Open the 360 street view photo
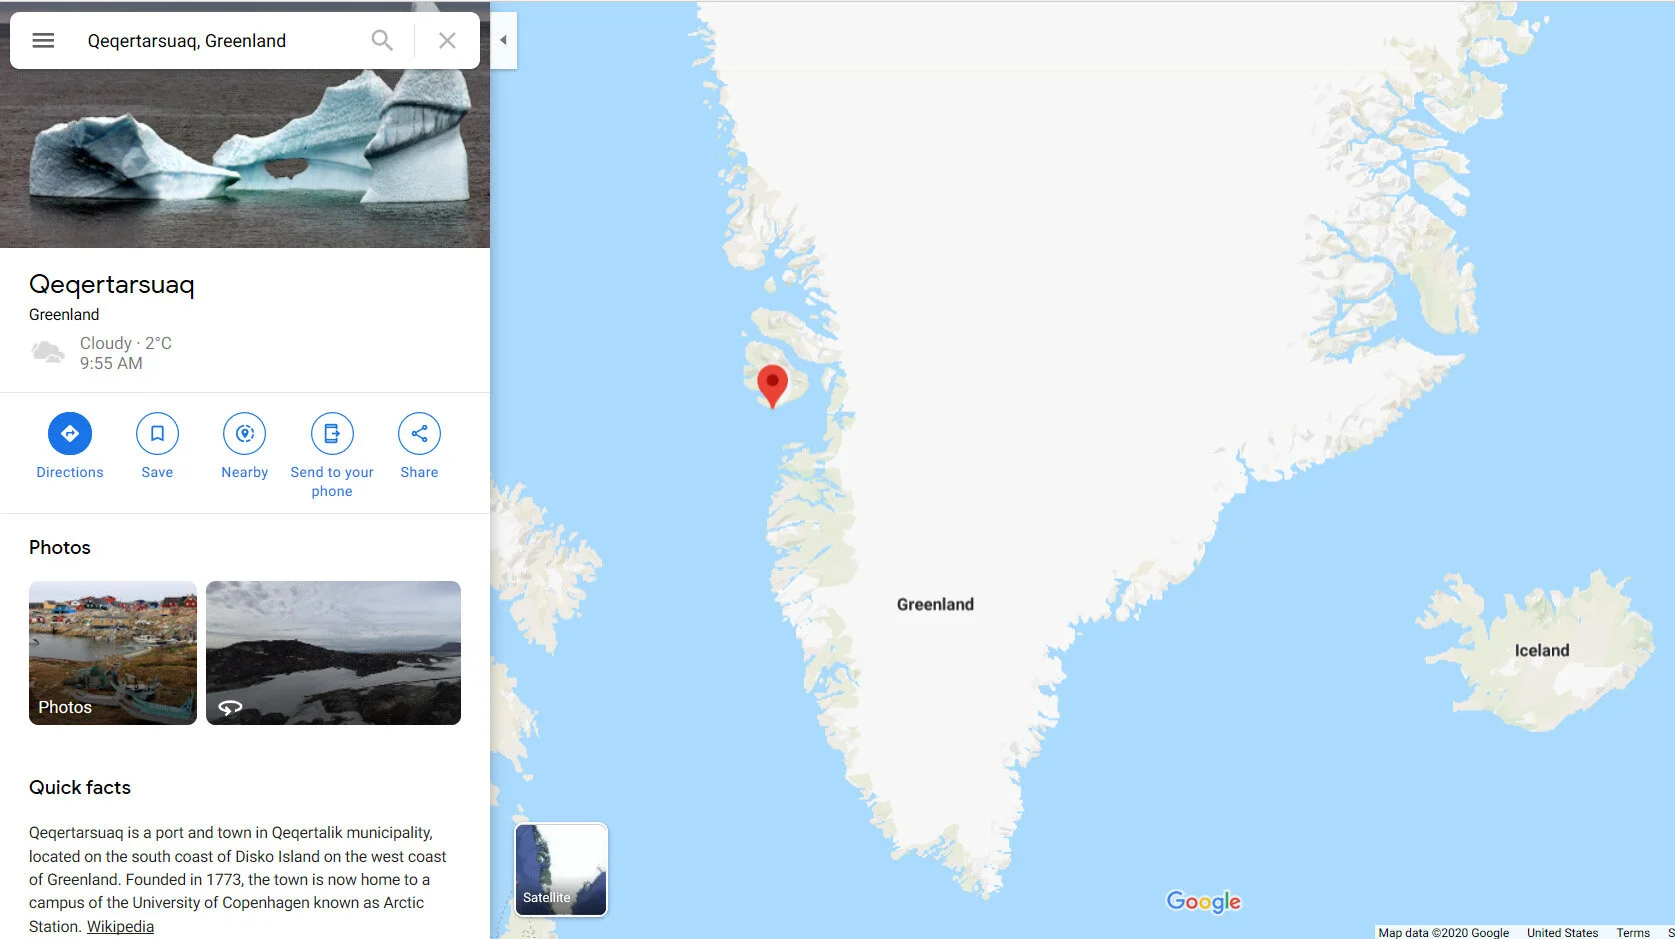This screenshot has width=1675, height=939. pyautogui.click(x=333, y=653)
